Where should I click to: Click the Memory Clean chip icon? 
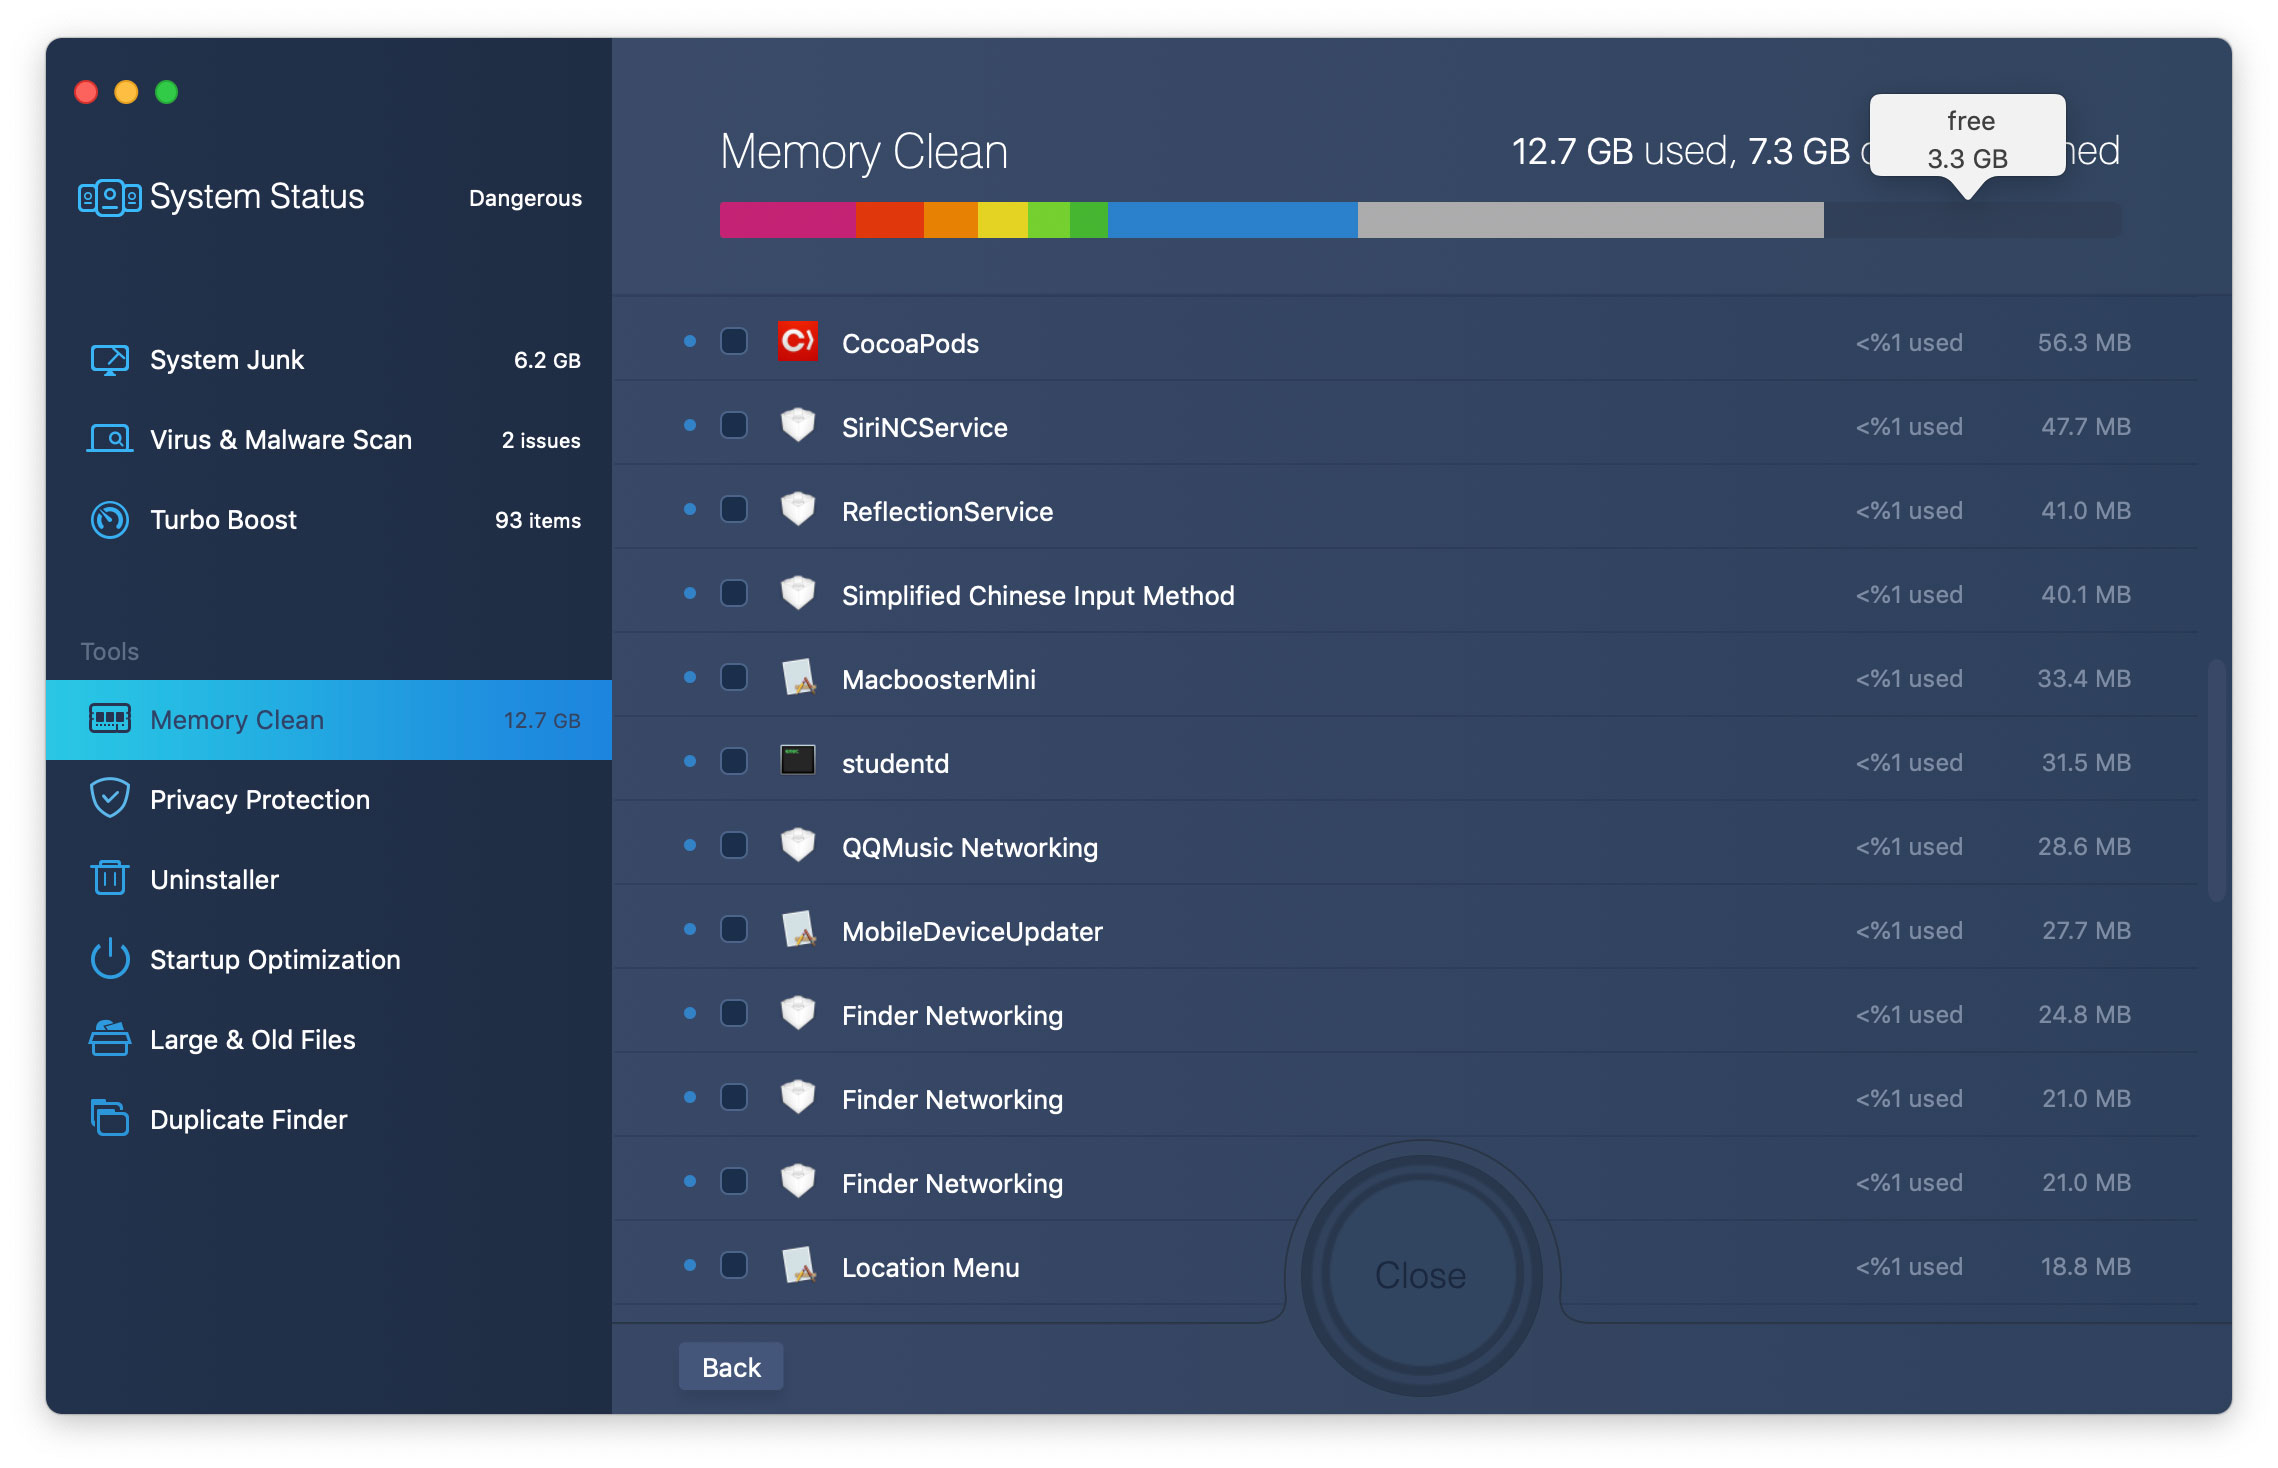110,719
